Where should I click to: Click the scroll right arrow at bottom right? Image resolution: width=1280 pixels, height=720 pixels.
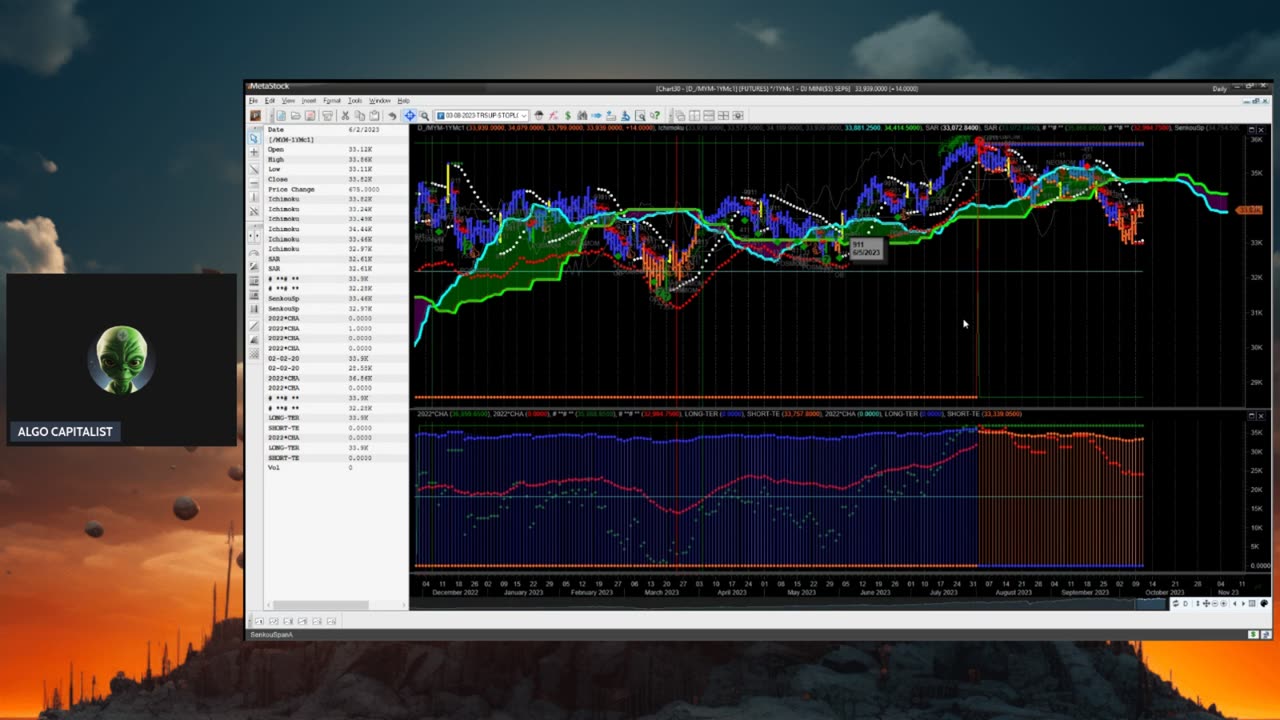(x=1243, y=603)
